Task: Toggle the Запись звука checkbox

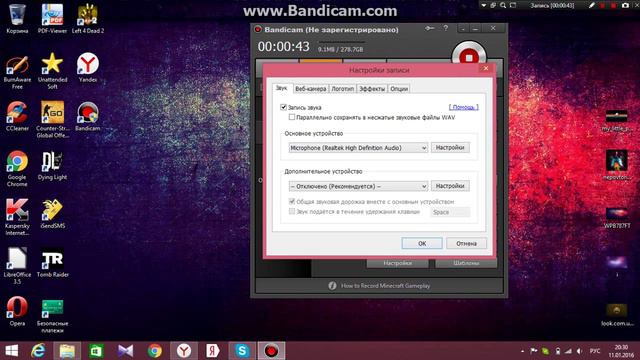Action: [283, 107]
